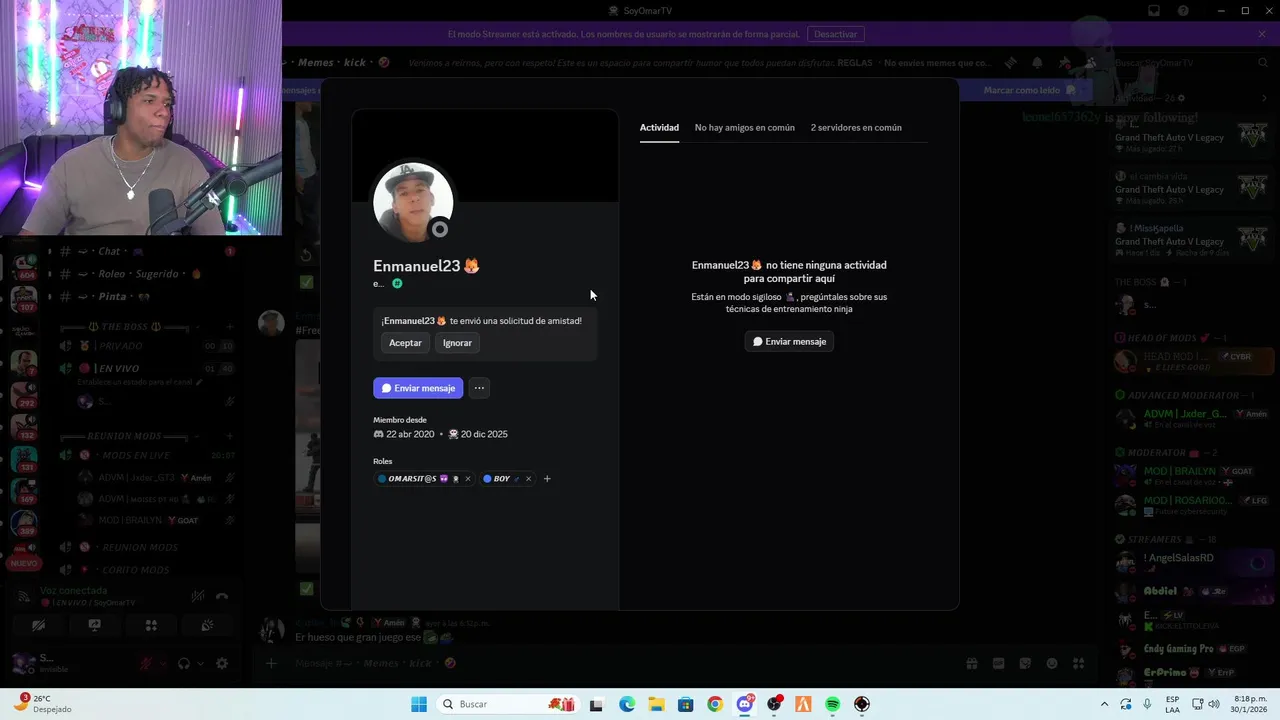The width and height of the screenshot is (1280, 720).
Task: Disconnect from voice with hang-up icon
Action: click(222, 596)
